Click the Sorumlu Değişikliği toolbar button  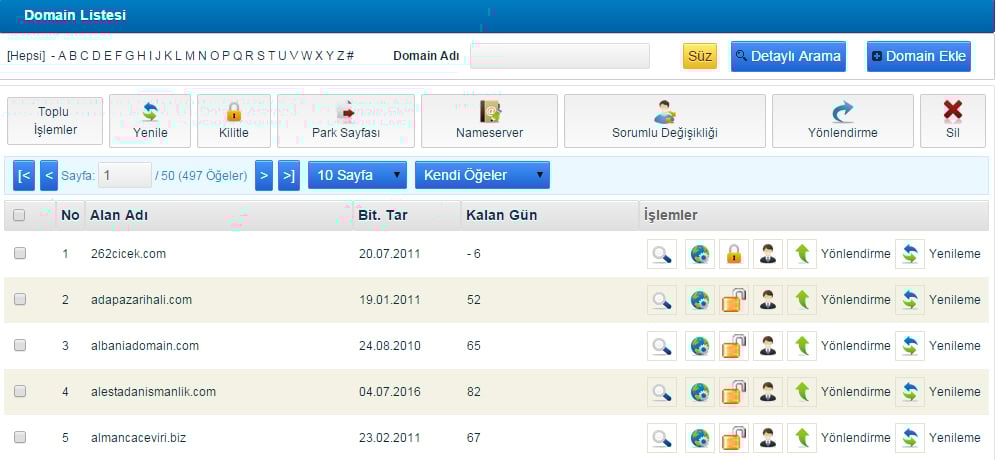pos(664,121)
